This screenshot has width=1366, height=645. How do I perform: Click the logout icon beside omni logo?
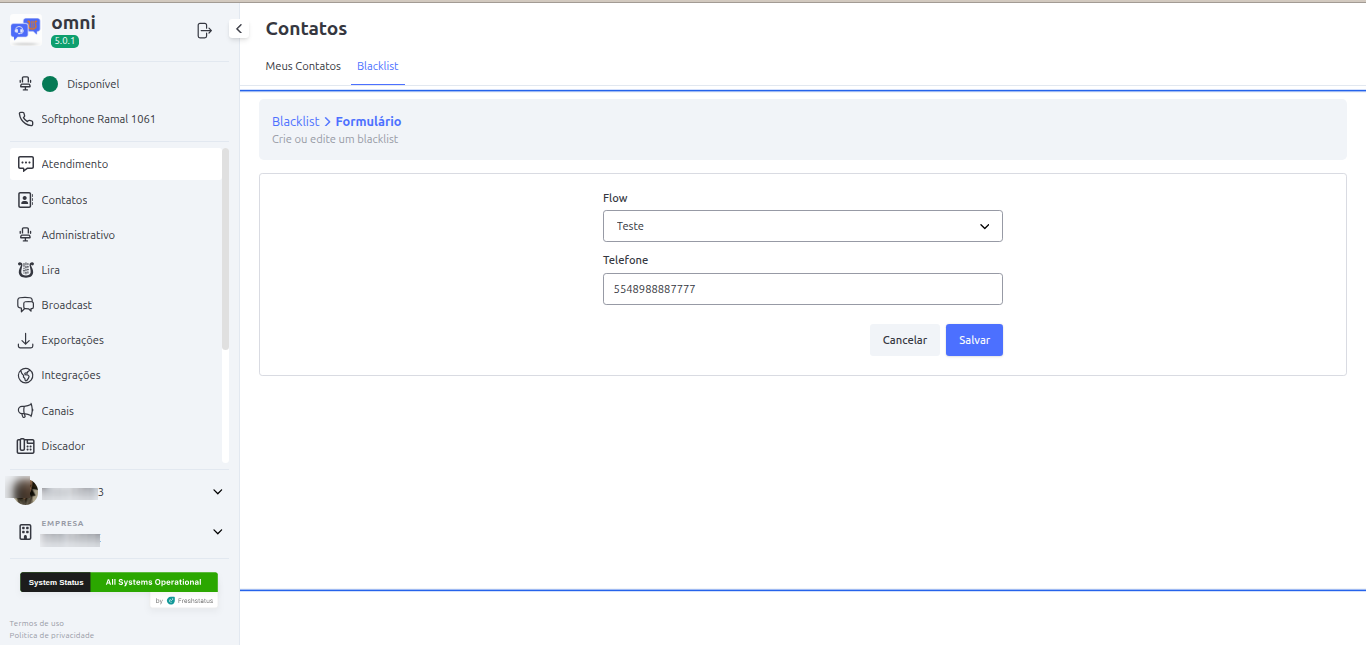pyautogui.click(x=204, y=30)
